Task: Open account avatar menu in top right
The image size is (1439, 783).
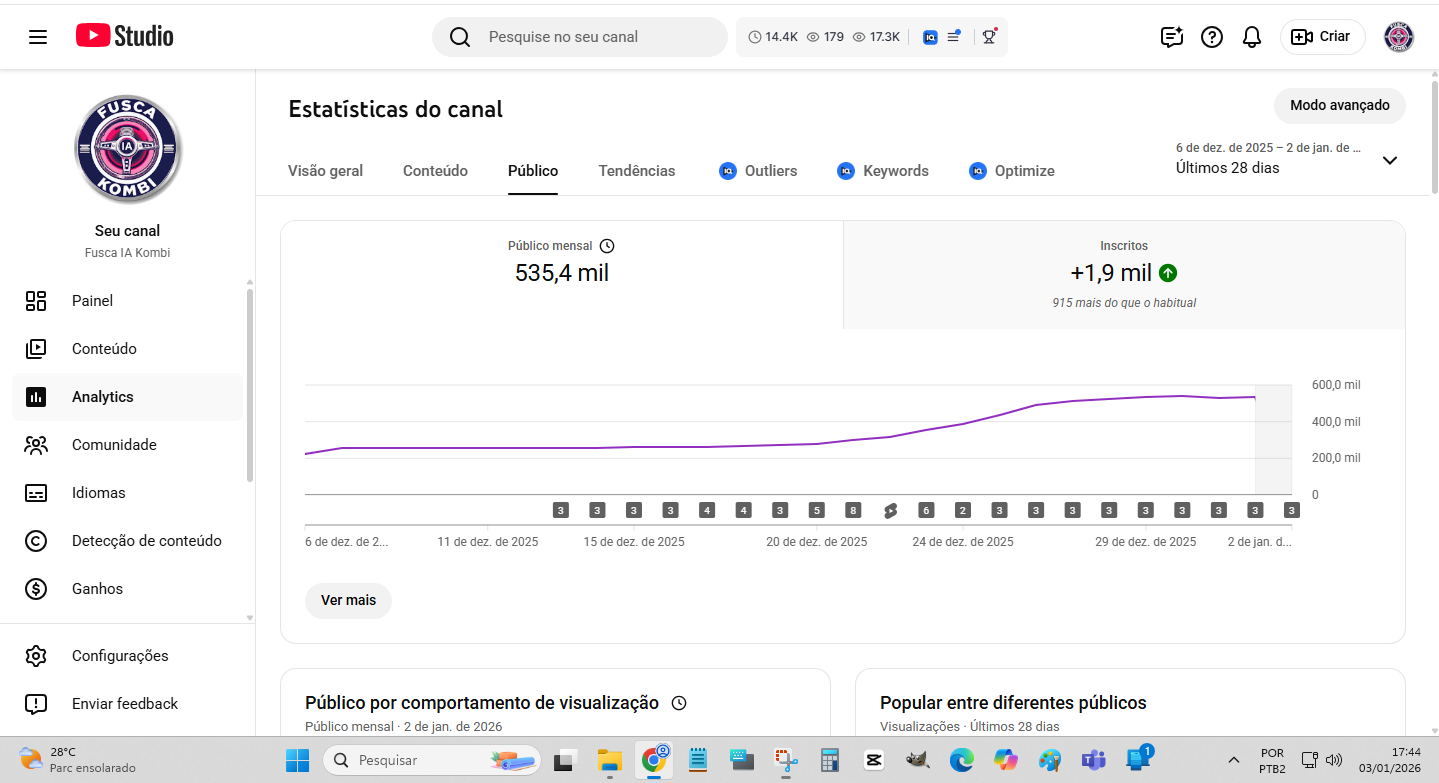Action: click(1398, 37)
